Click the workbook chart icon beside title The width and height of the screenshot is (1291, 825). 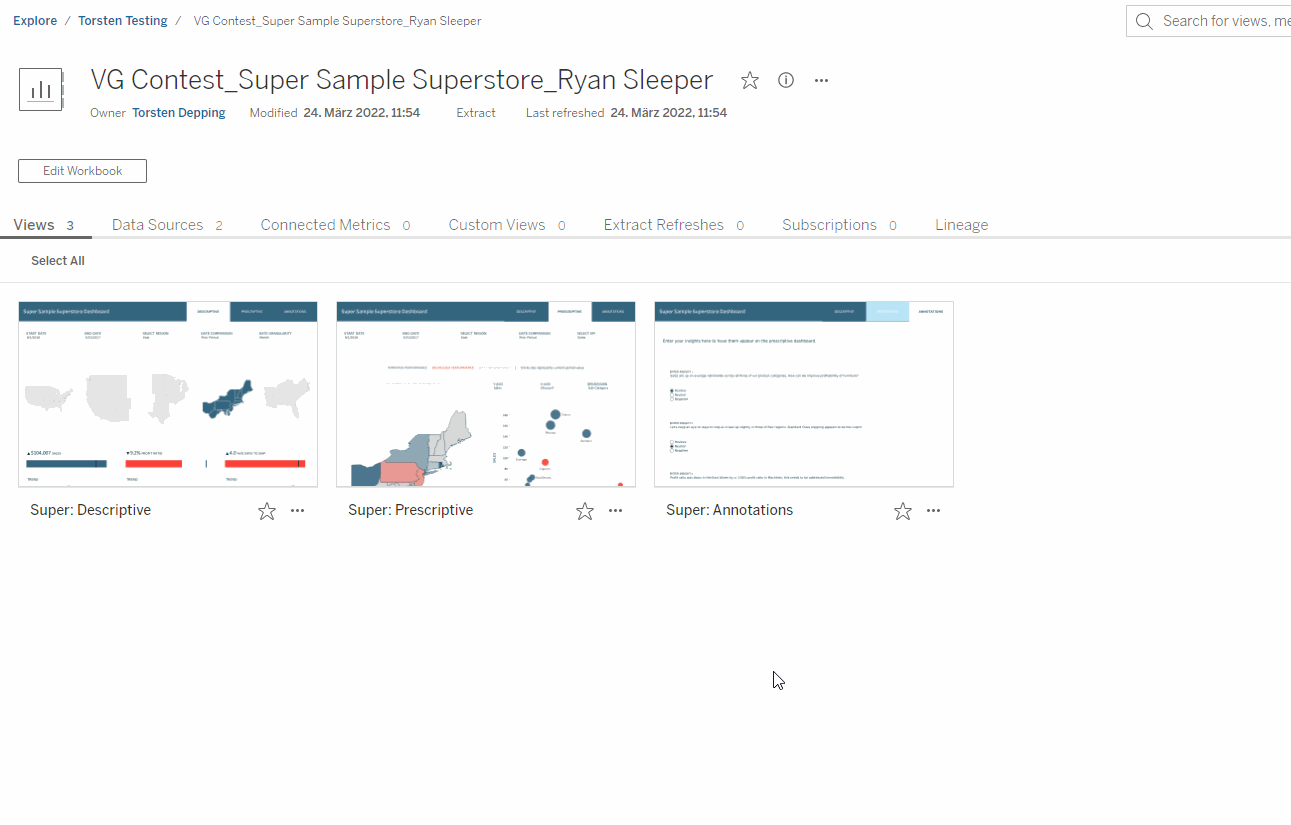[41, 89]
